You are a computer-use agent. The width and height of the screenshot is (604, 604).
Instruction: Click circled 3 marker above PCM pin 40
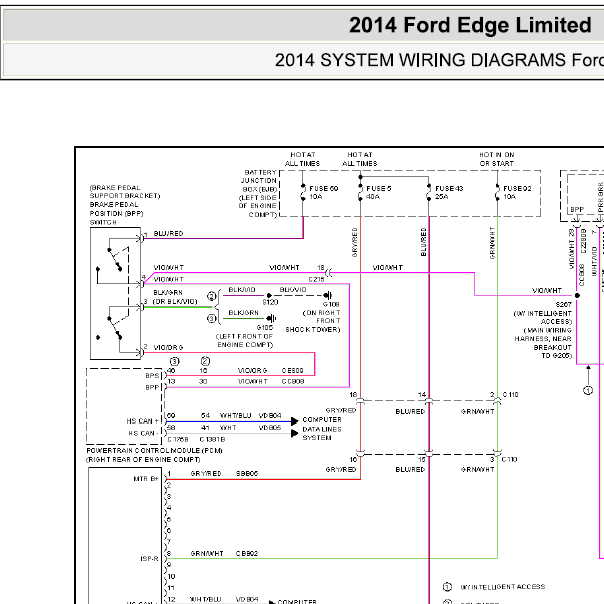point(174,361)
